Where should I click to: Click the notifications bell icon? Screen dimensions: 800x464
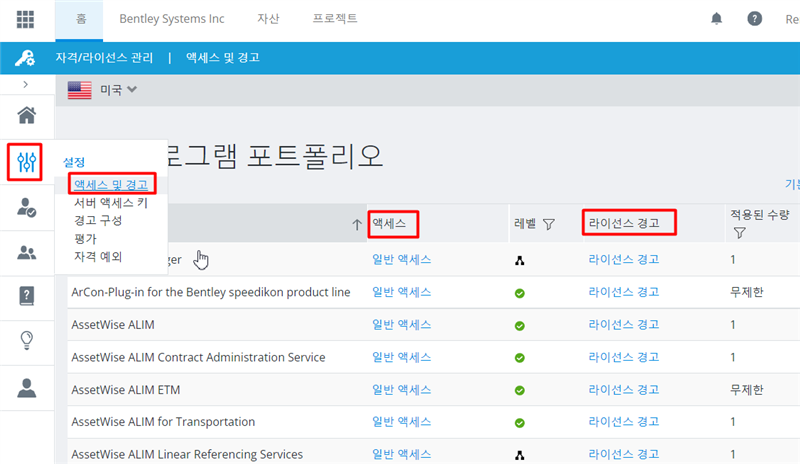point(716,19)
